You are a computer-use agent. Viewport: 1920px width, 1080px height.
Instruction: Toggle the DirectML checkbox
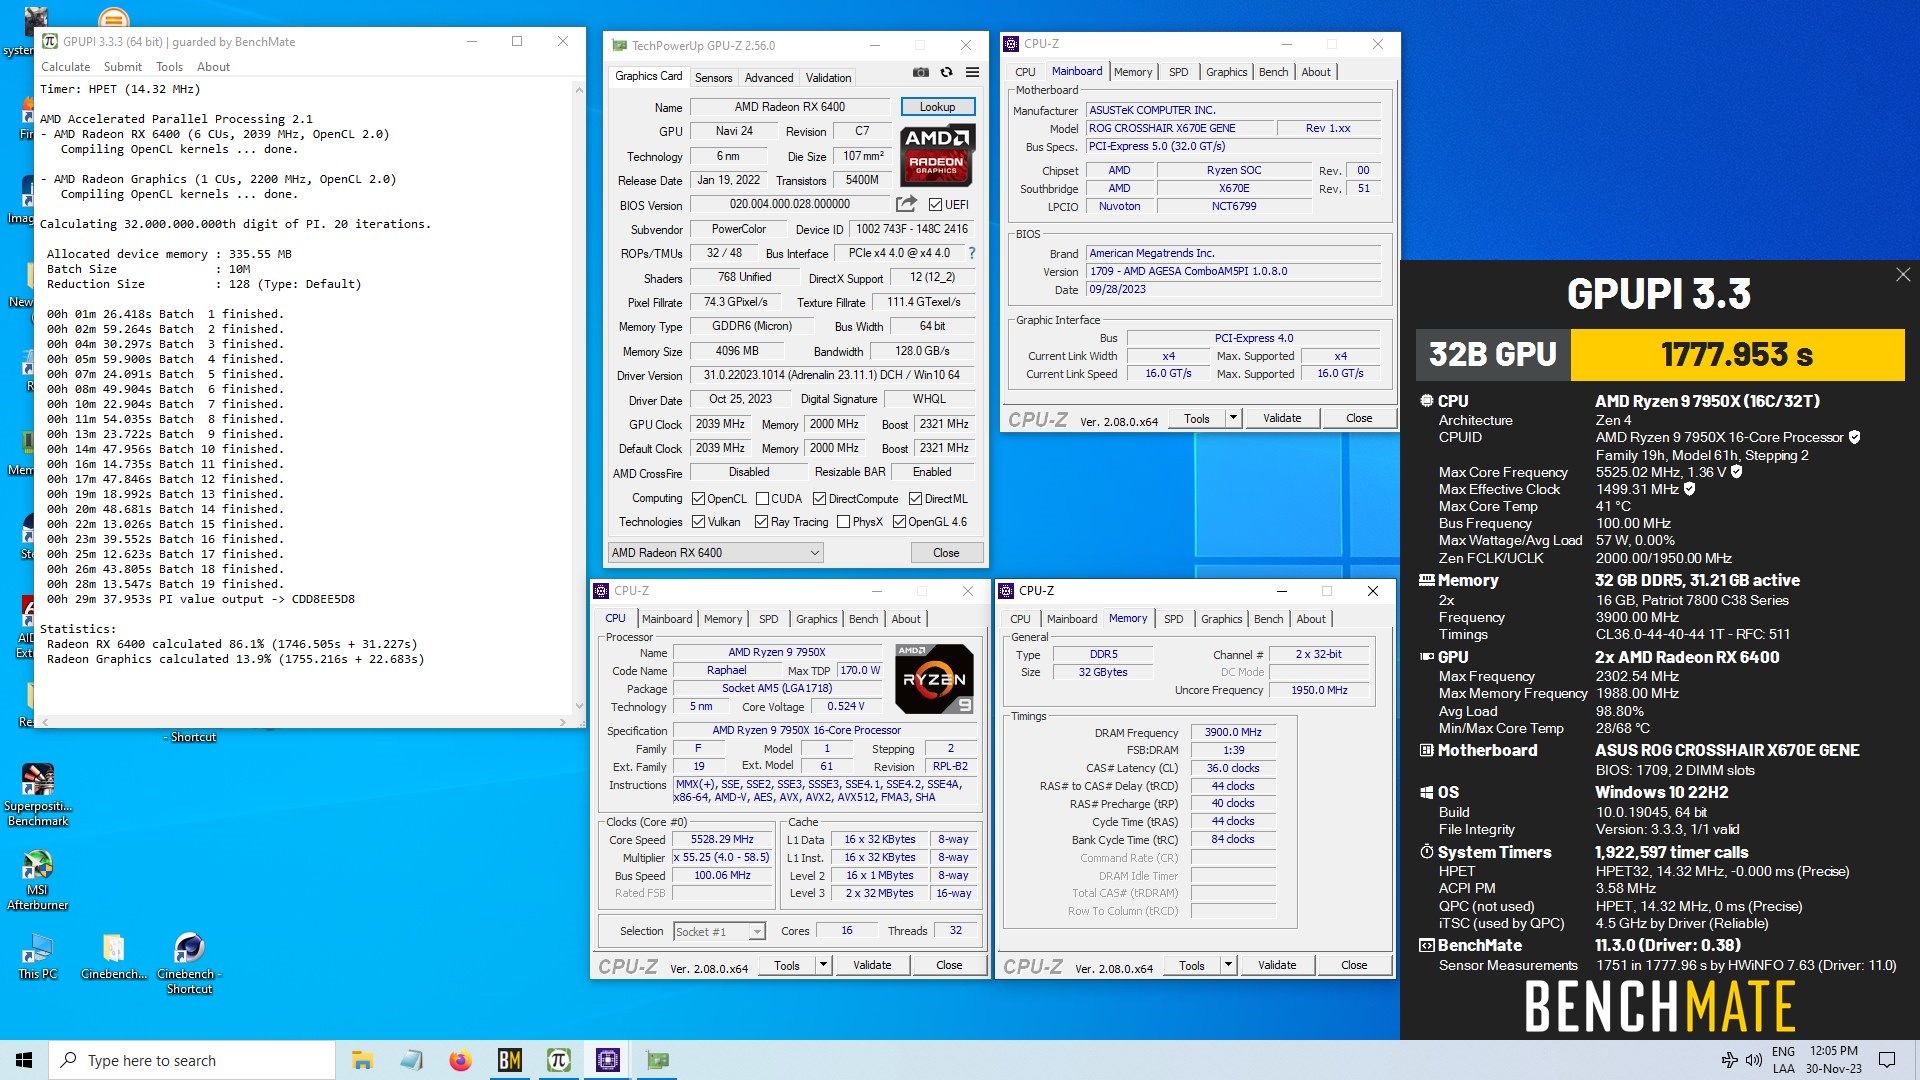pyautogui.click(x=915, y=499)
